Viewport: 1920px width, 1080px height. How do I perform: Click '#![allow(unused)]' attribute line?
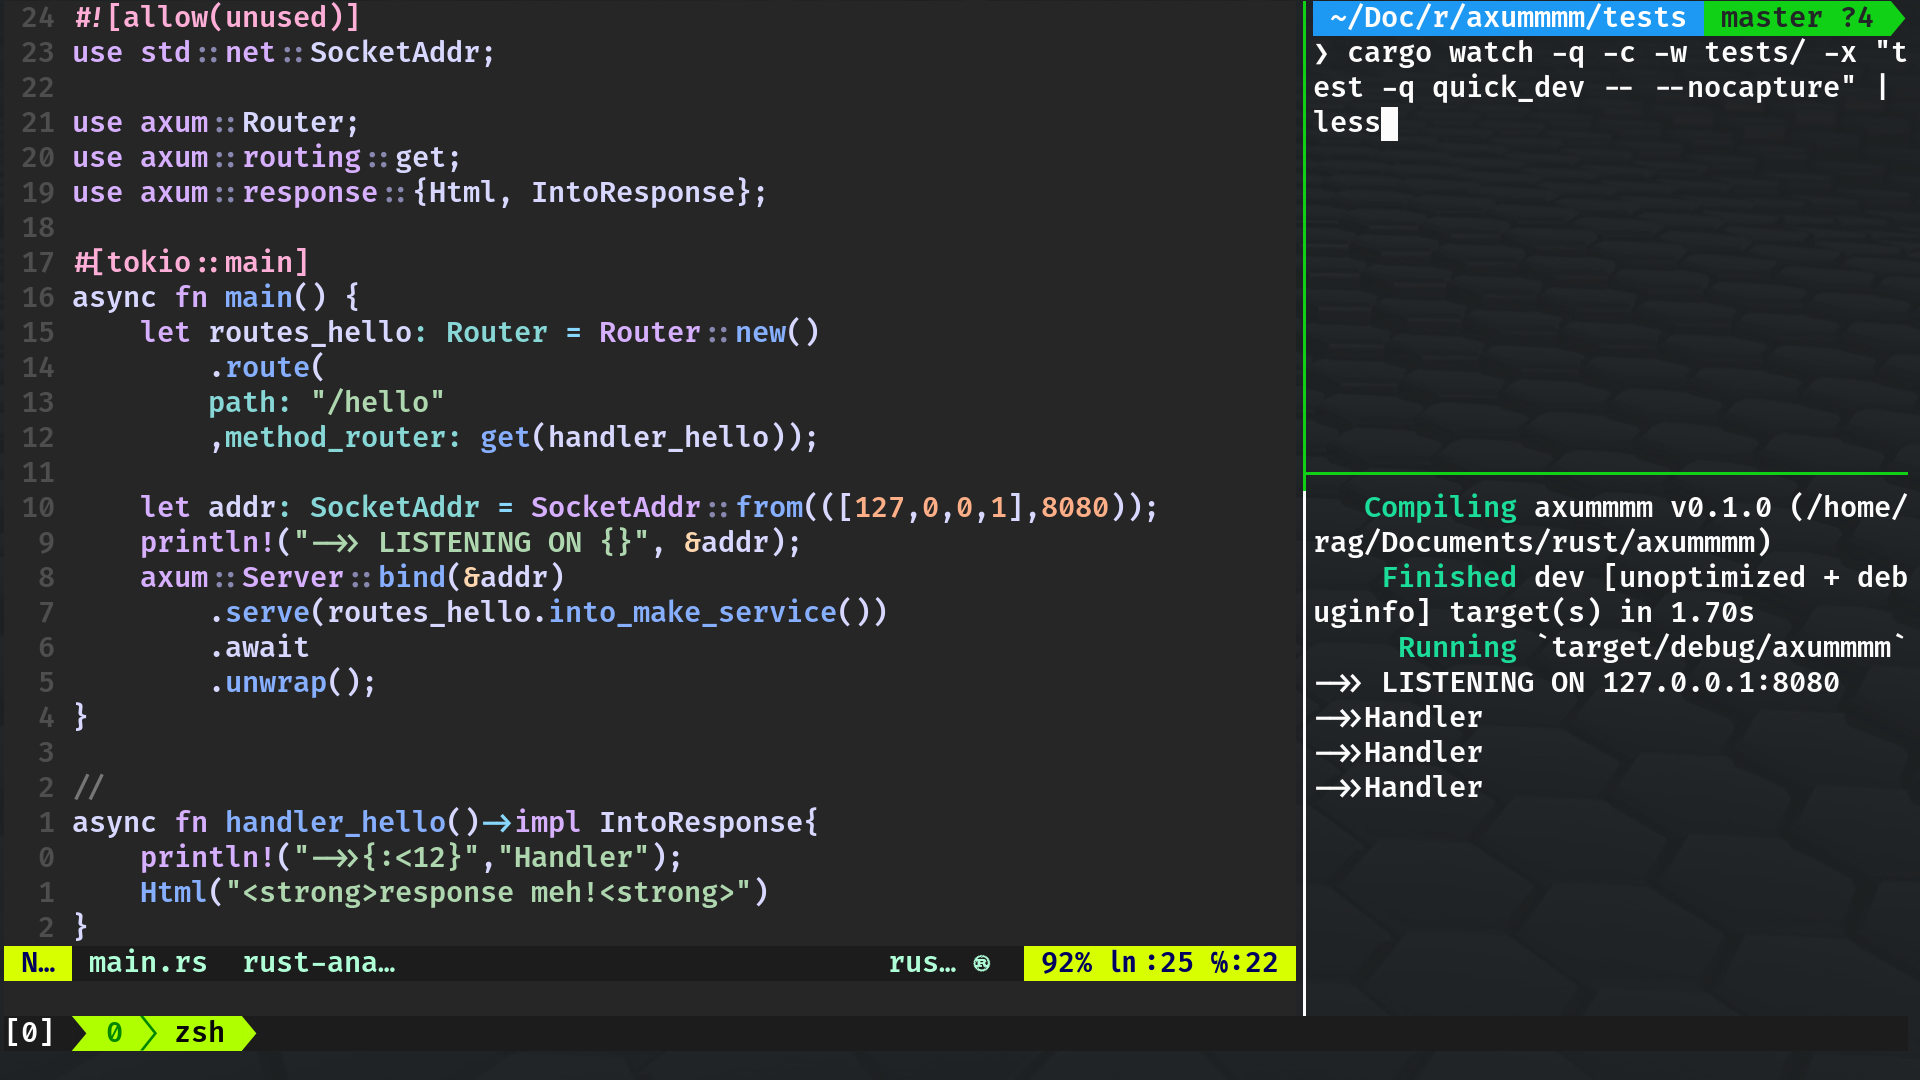click(x=216, y=18)
